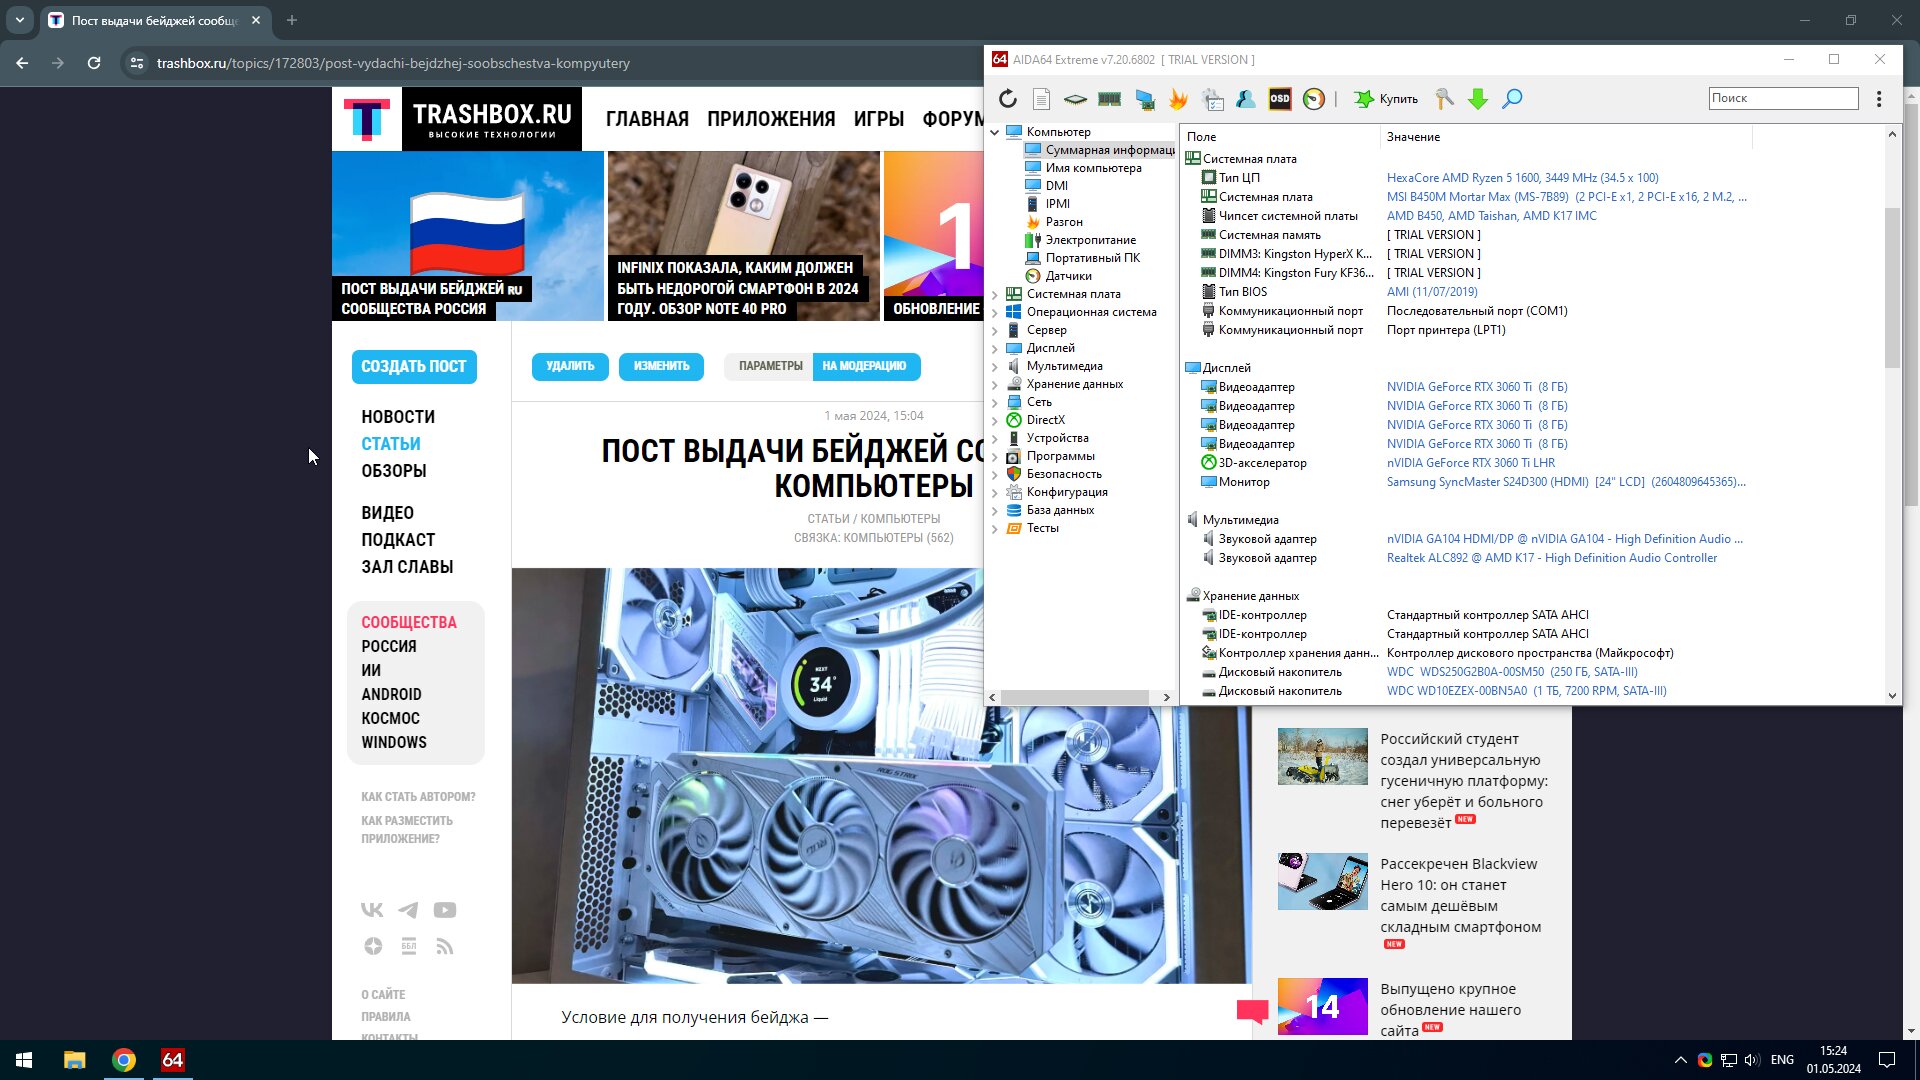Click the Купить button in AIDA64
1920x1080 pixels.
click(1386, 98)
